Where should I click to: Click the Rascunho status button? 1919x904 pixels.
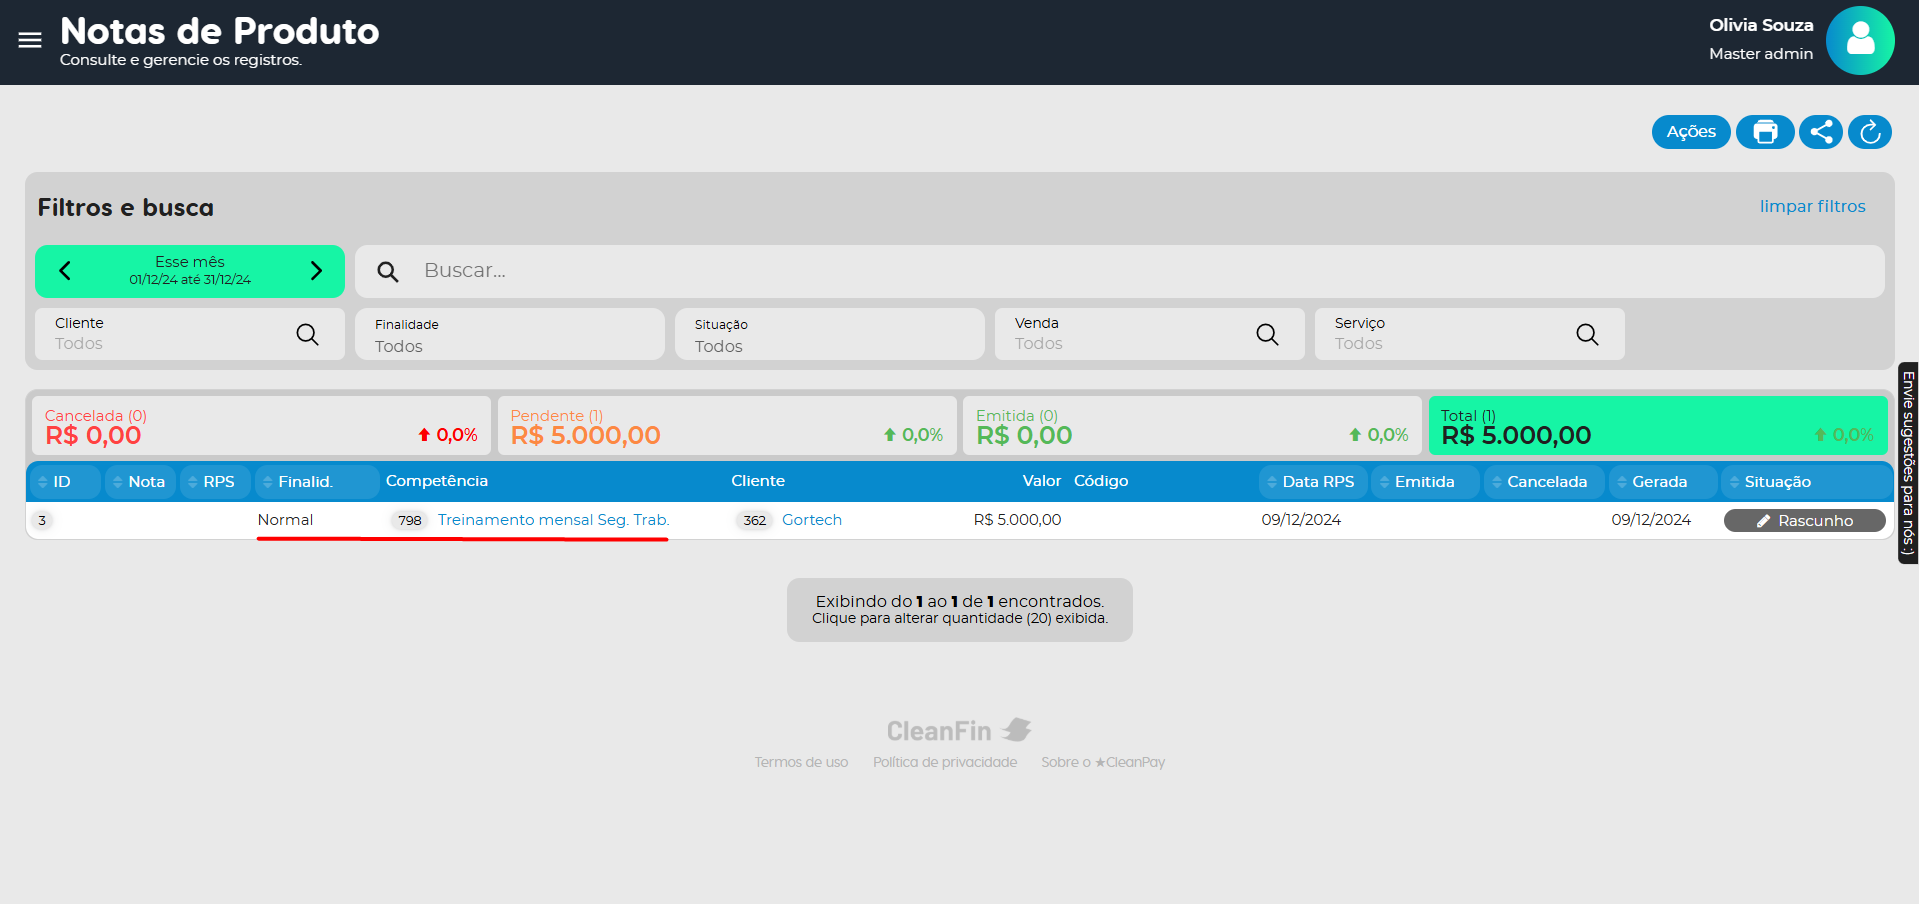click(x=1804, y=521)
